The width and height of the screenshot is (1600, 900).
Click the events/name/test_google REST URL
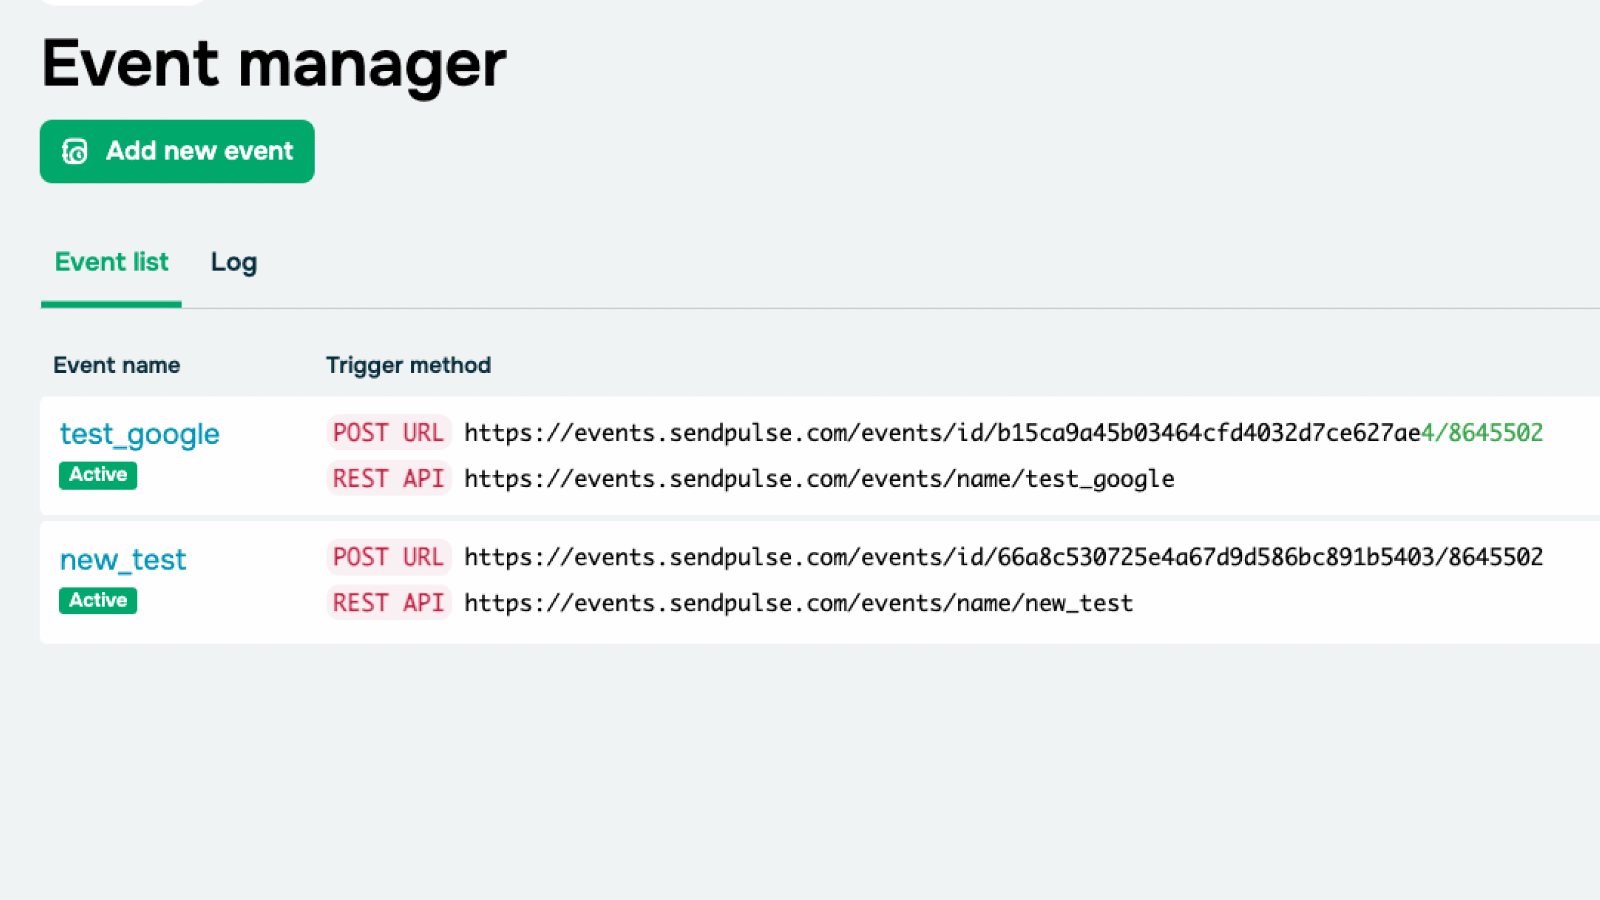[818, 479]
